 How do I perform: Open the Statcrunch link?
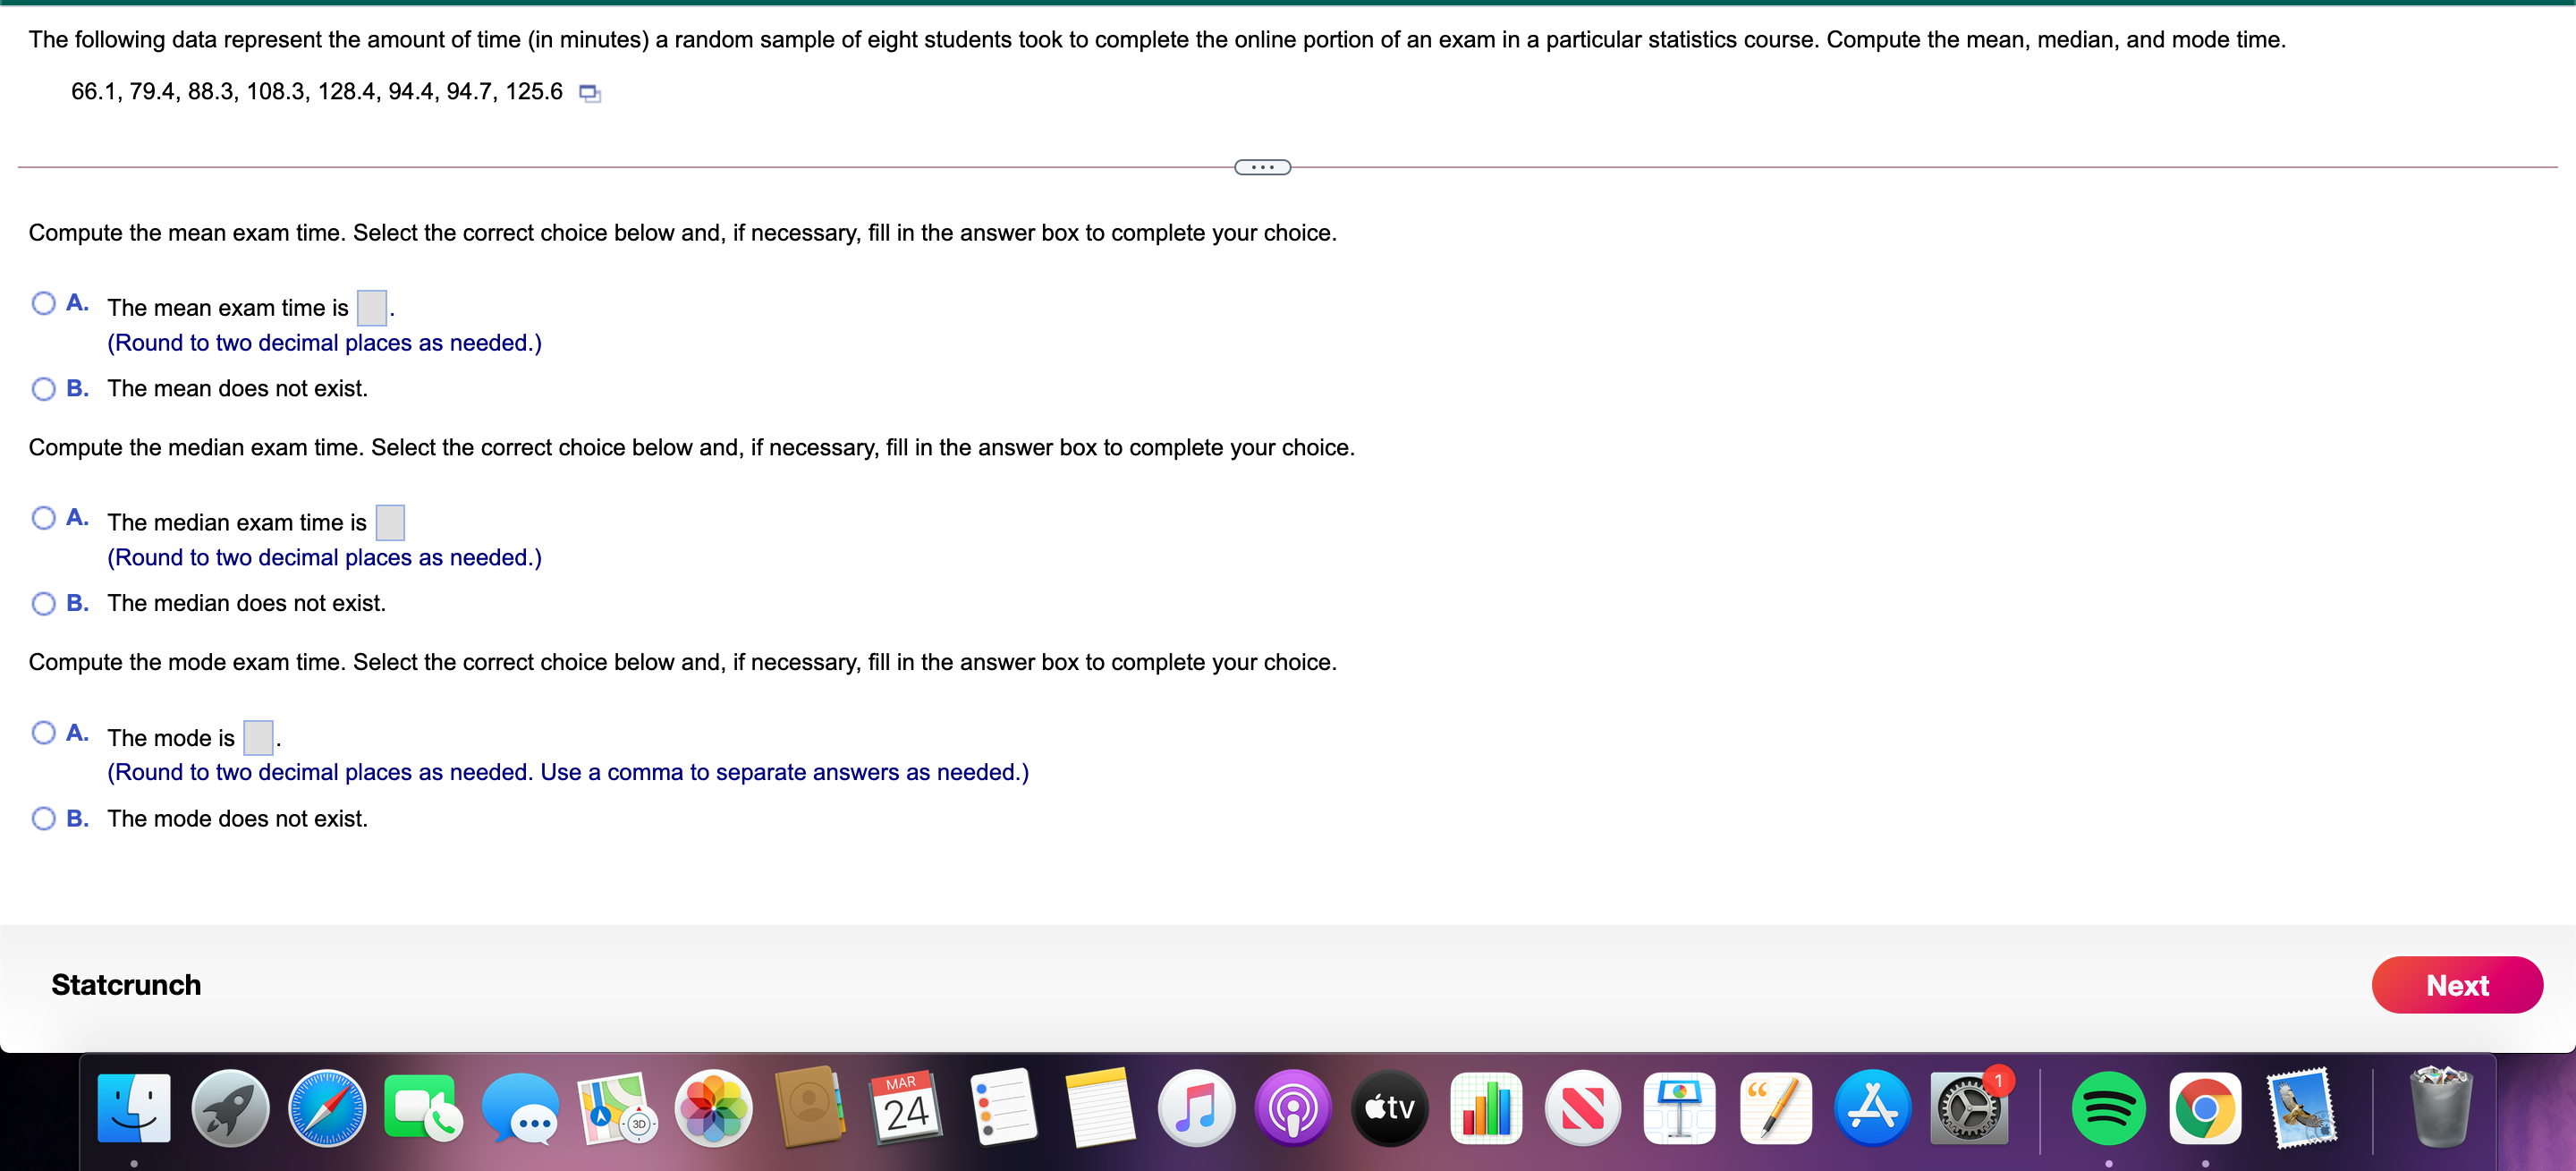pyautogui.click(x=126, y=985)
